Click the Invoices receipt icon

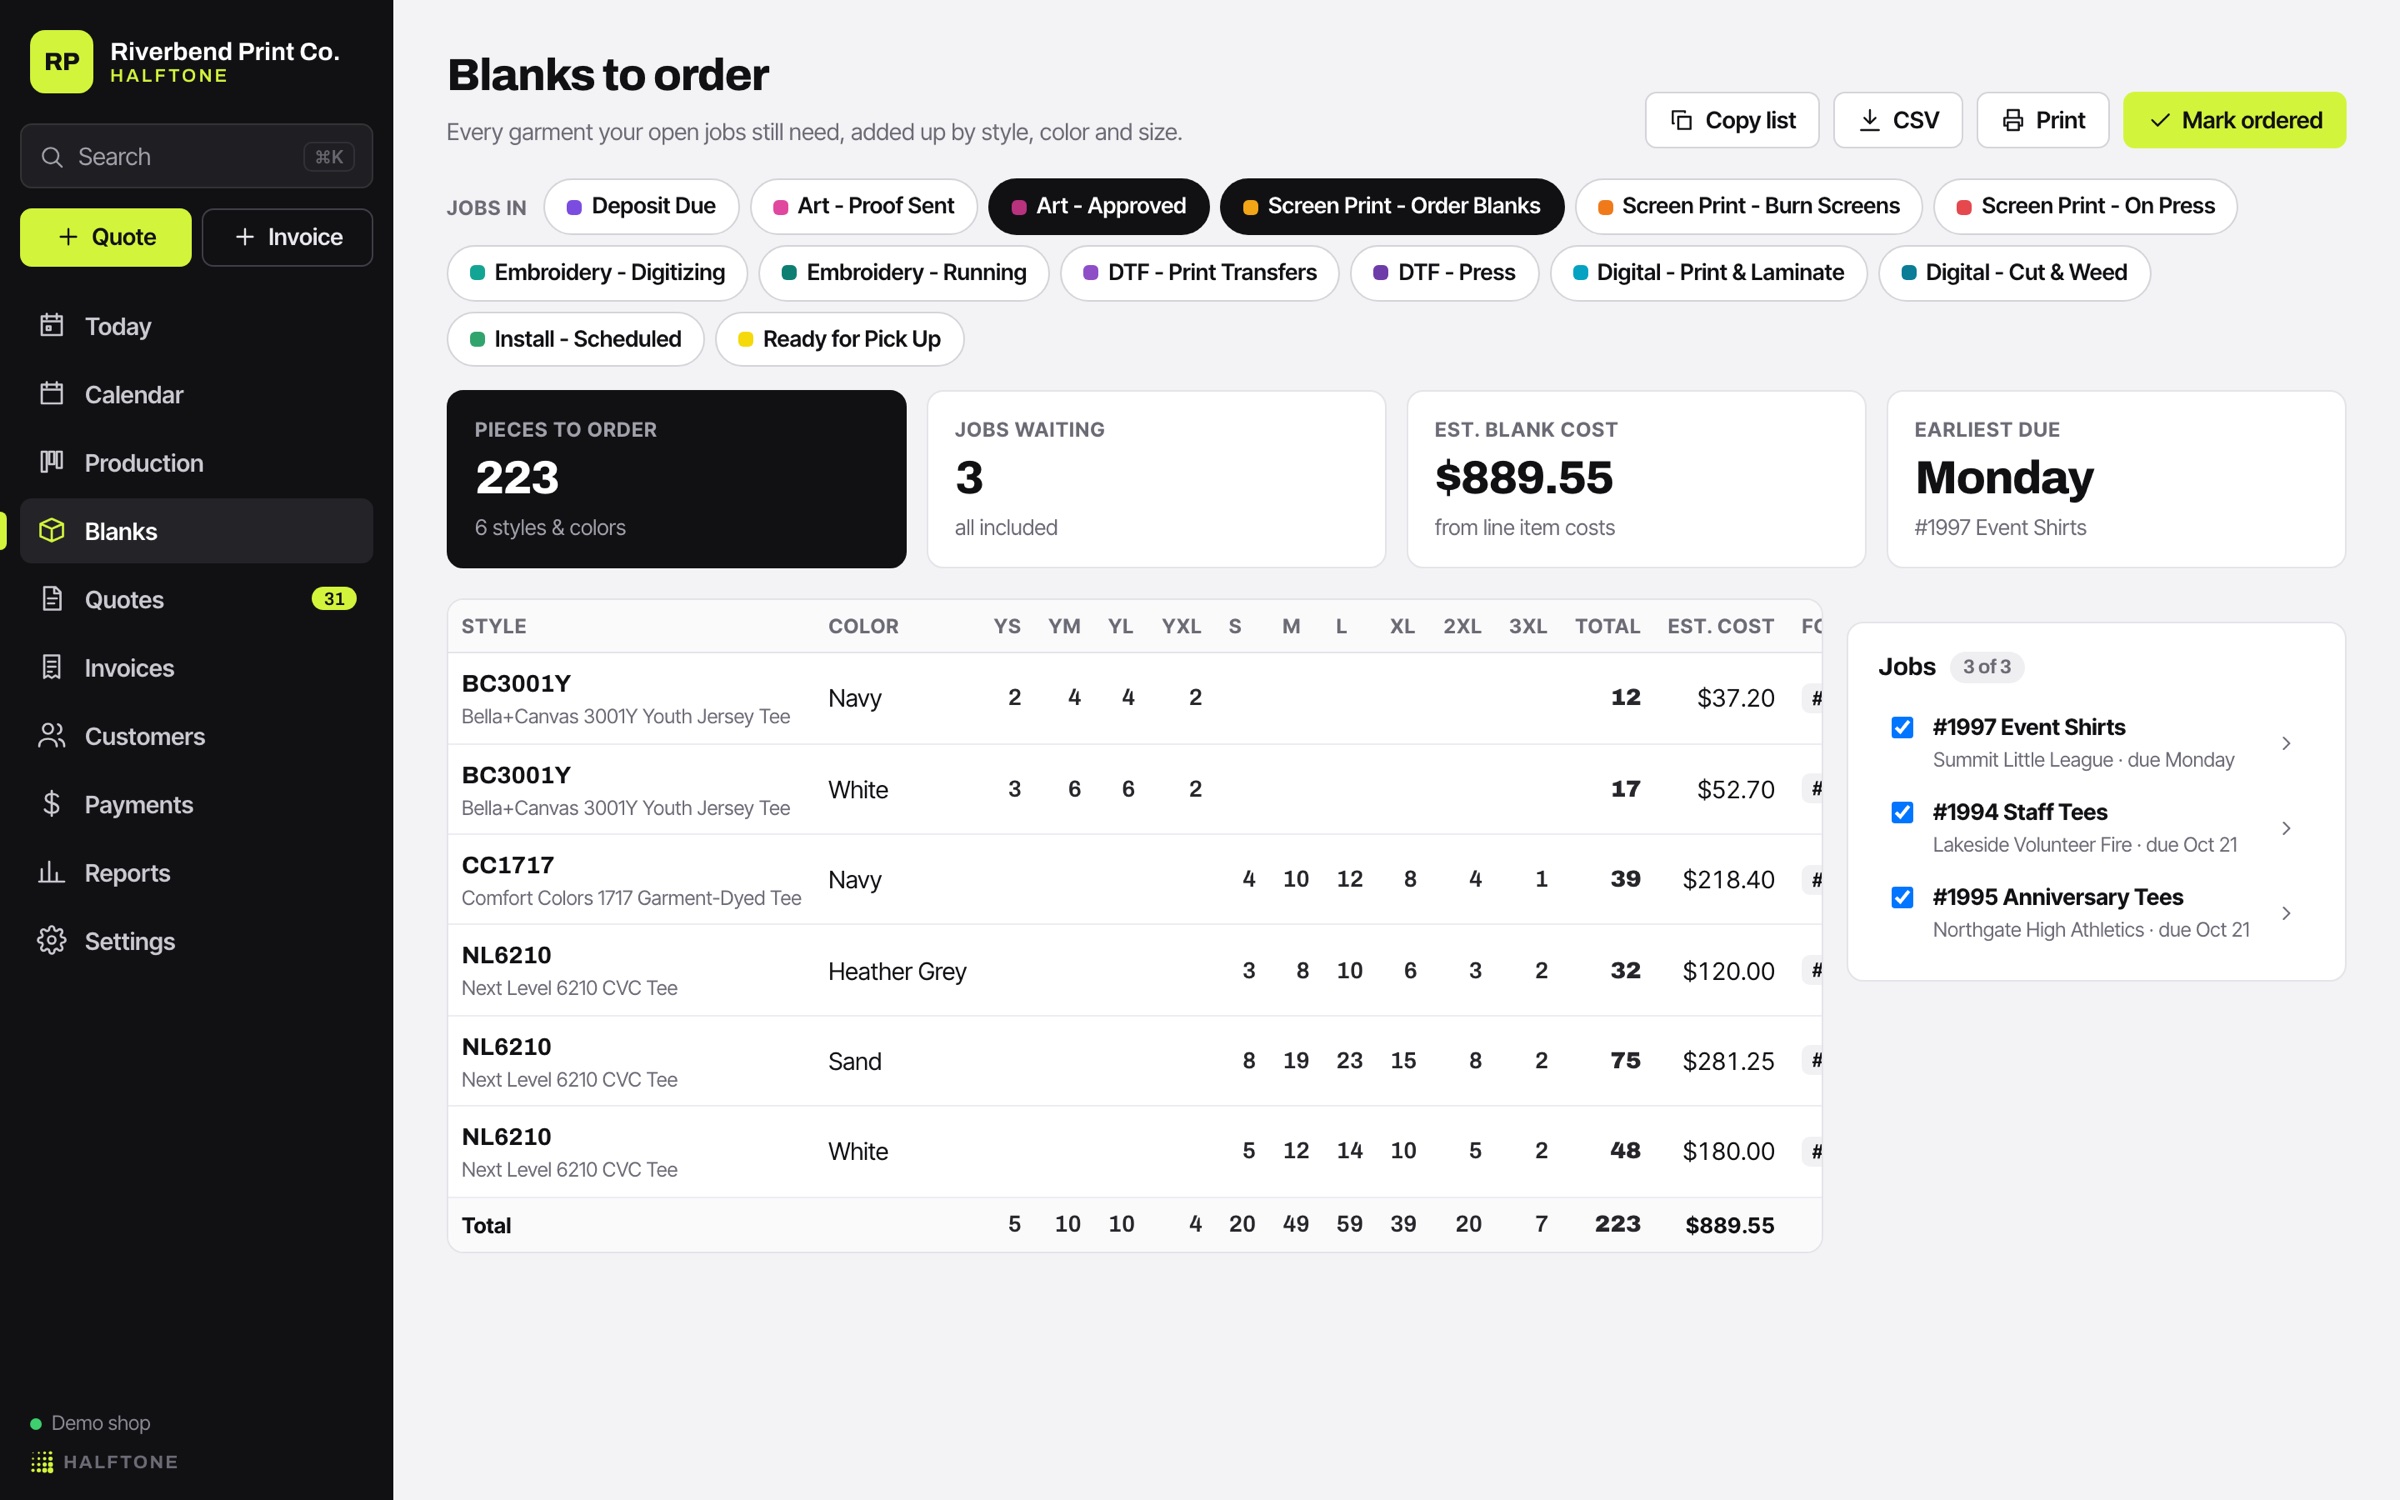51,667
